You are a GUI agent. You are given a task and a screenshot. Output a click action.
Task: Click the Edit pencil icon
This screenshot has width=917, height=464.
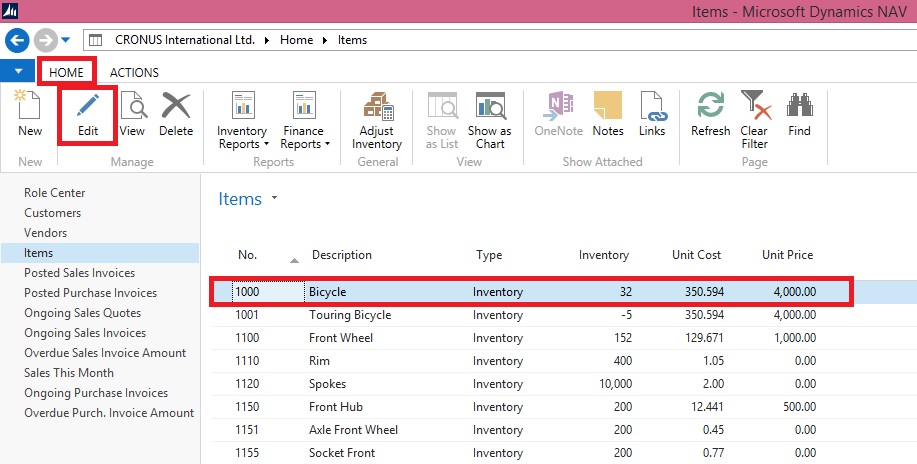pyautogui.click(x=87, y=106)
